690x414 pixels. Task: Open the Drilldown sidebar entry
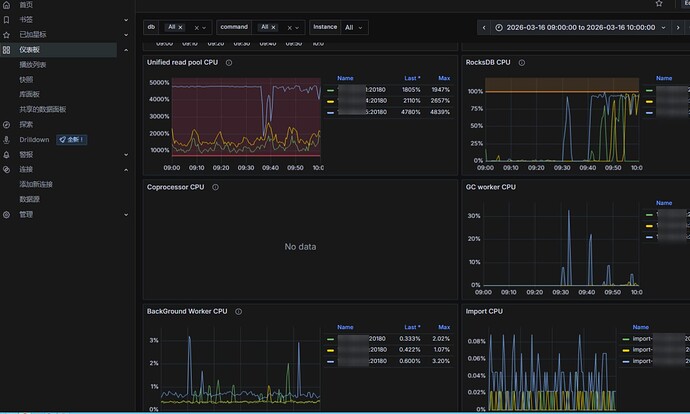[34, 139]
